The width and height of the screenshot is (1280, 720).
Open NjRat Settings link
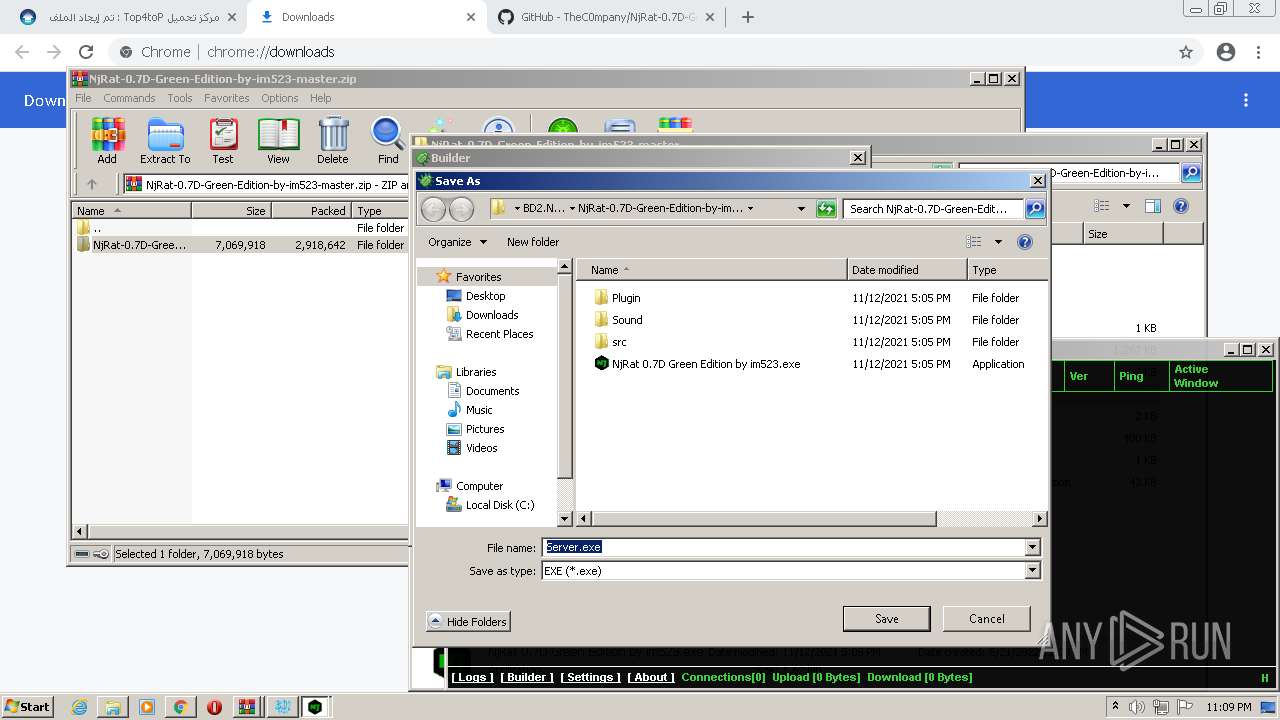590,677
